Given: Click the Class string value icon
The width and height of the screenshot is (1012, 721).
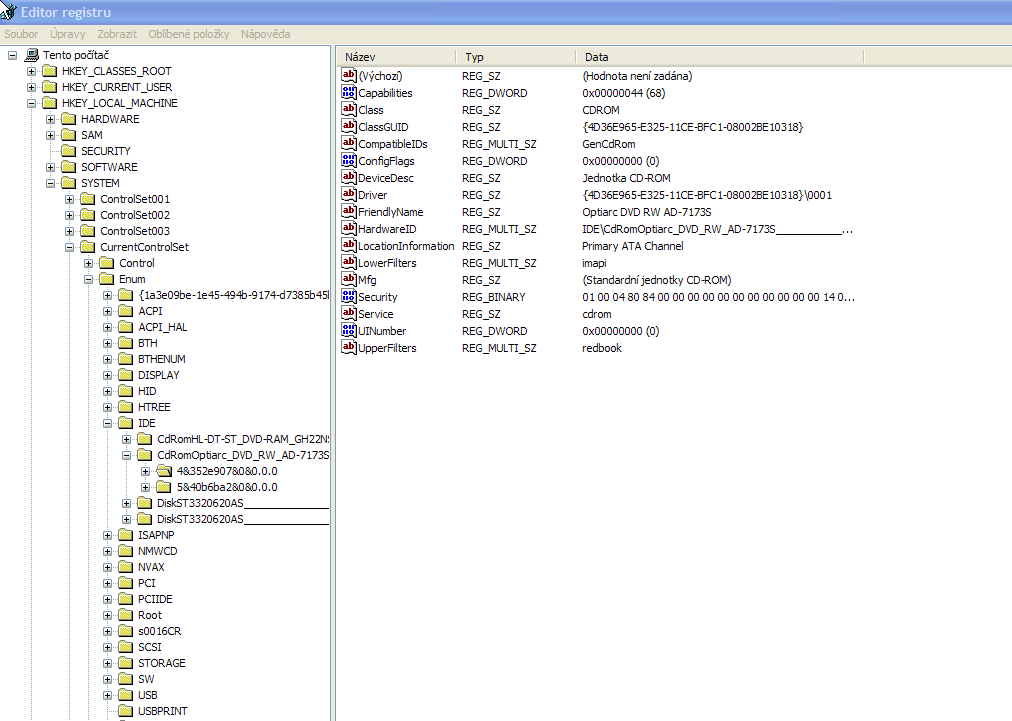Looking at the screenshot, I should click(349, 109).
